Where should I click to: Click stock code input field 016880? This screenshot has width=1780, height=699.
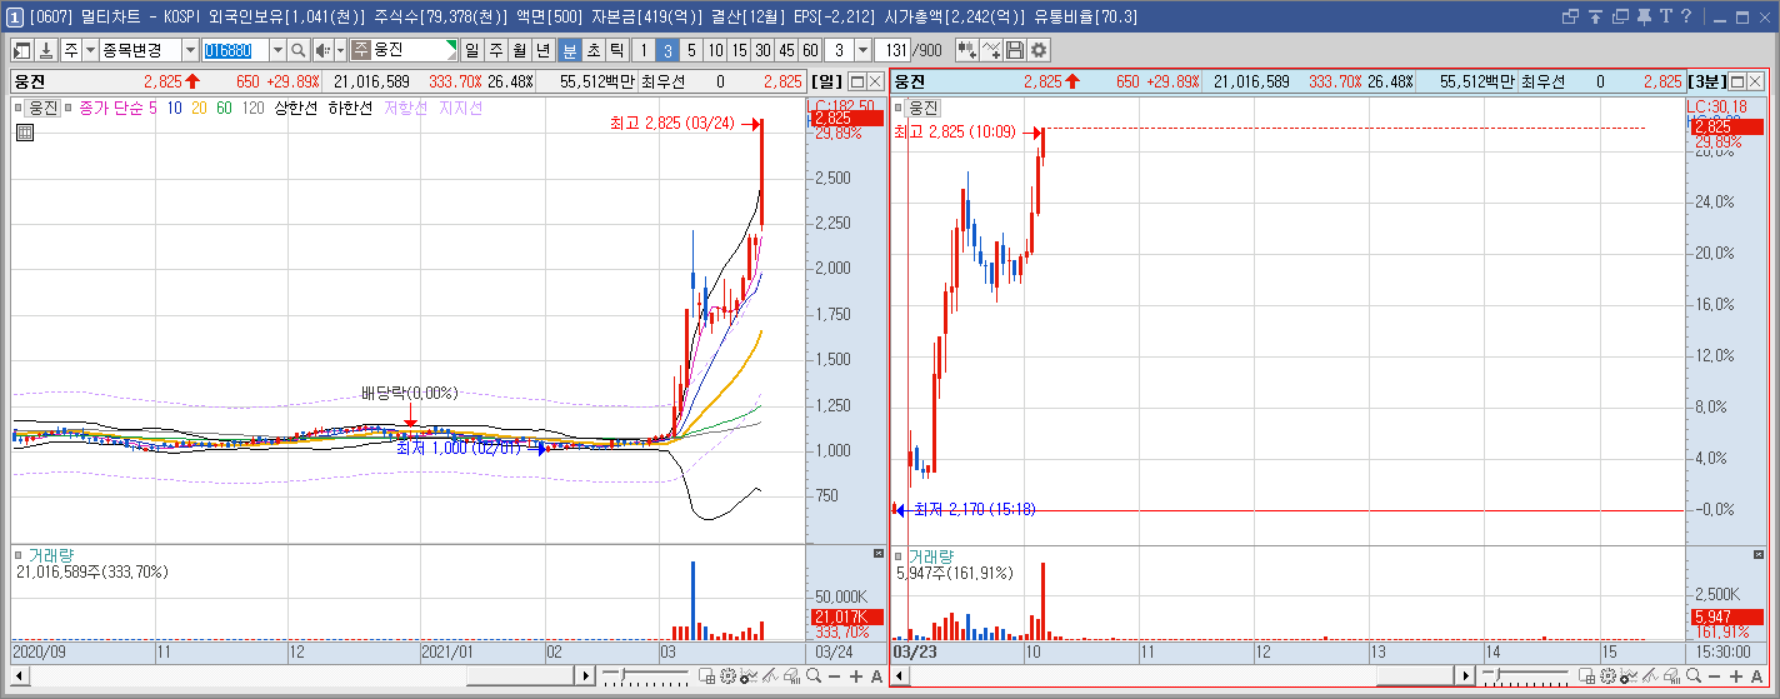pos(235,50)
